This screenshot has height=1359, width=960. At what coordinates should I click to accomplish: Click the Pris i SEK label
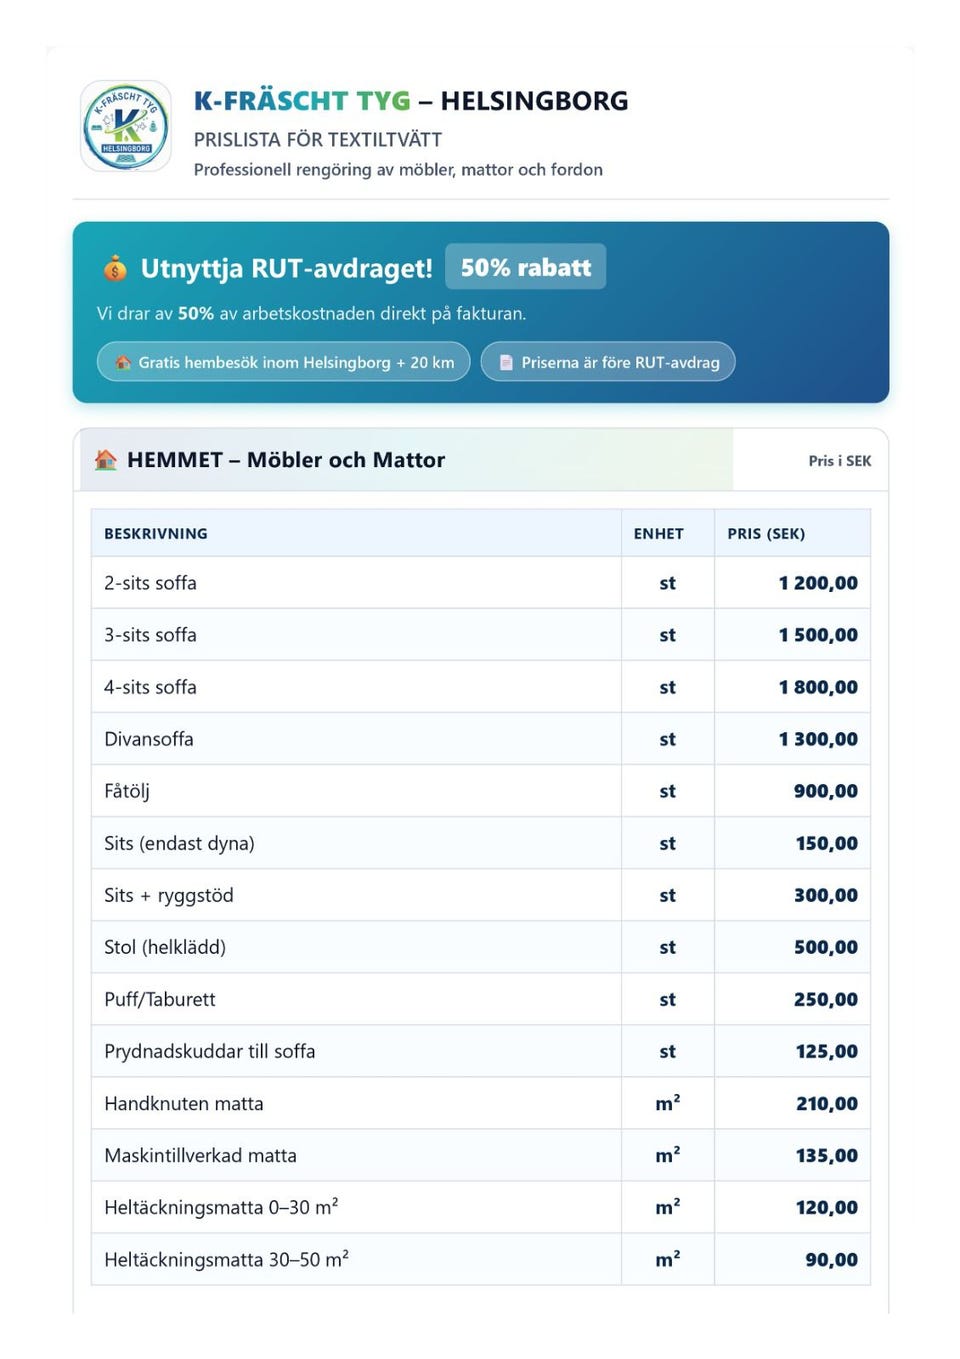839,461
